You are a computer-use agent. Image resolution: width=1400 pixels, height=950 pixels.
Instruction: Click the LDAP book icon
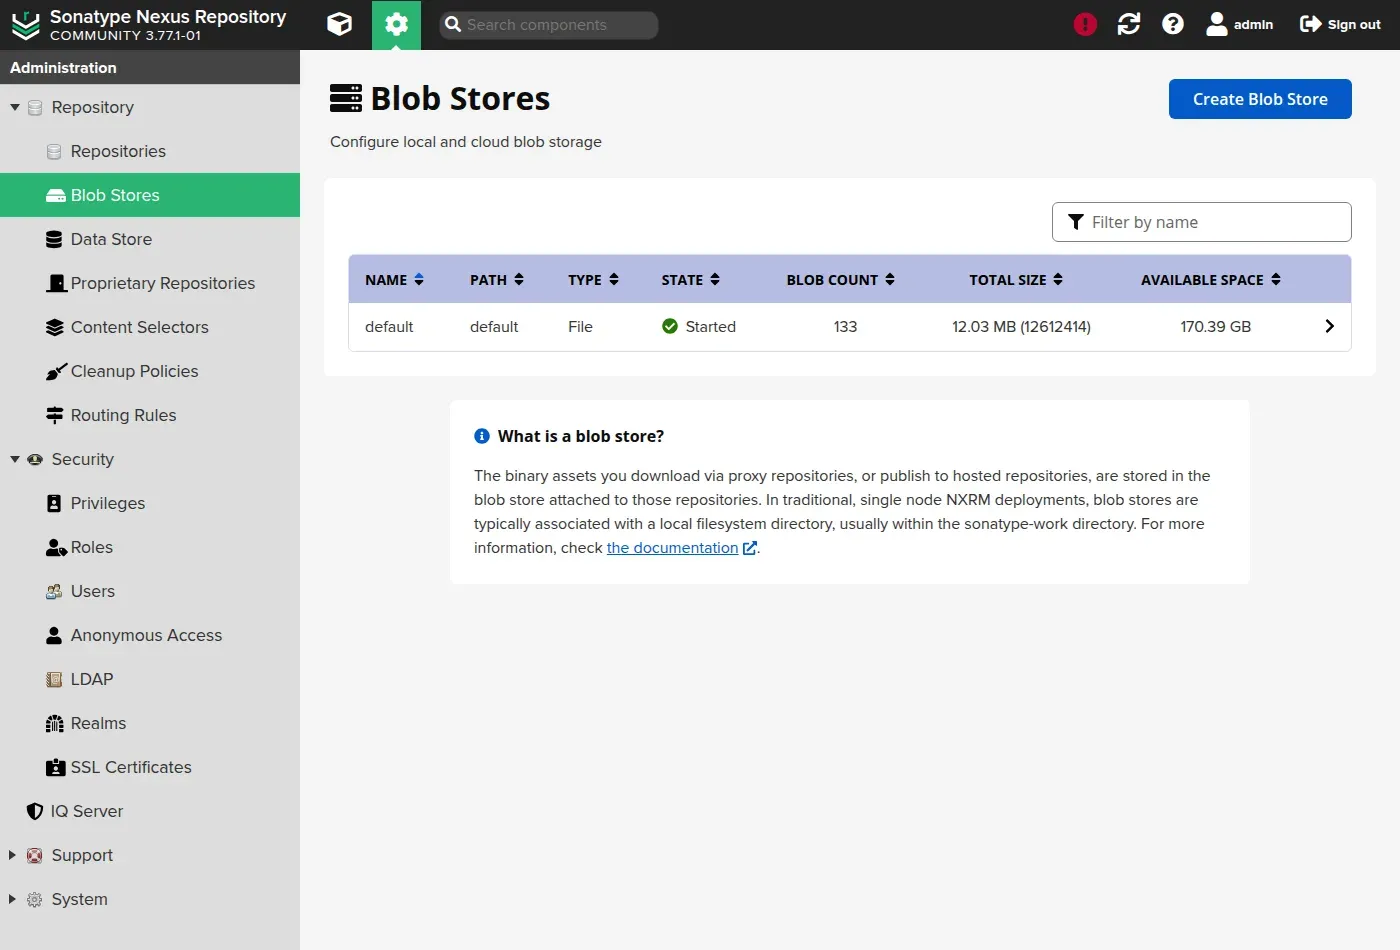click(x=54, y=679)
